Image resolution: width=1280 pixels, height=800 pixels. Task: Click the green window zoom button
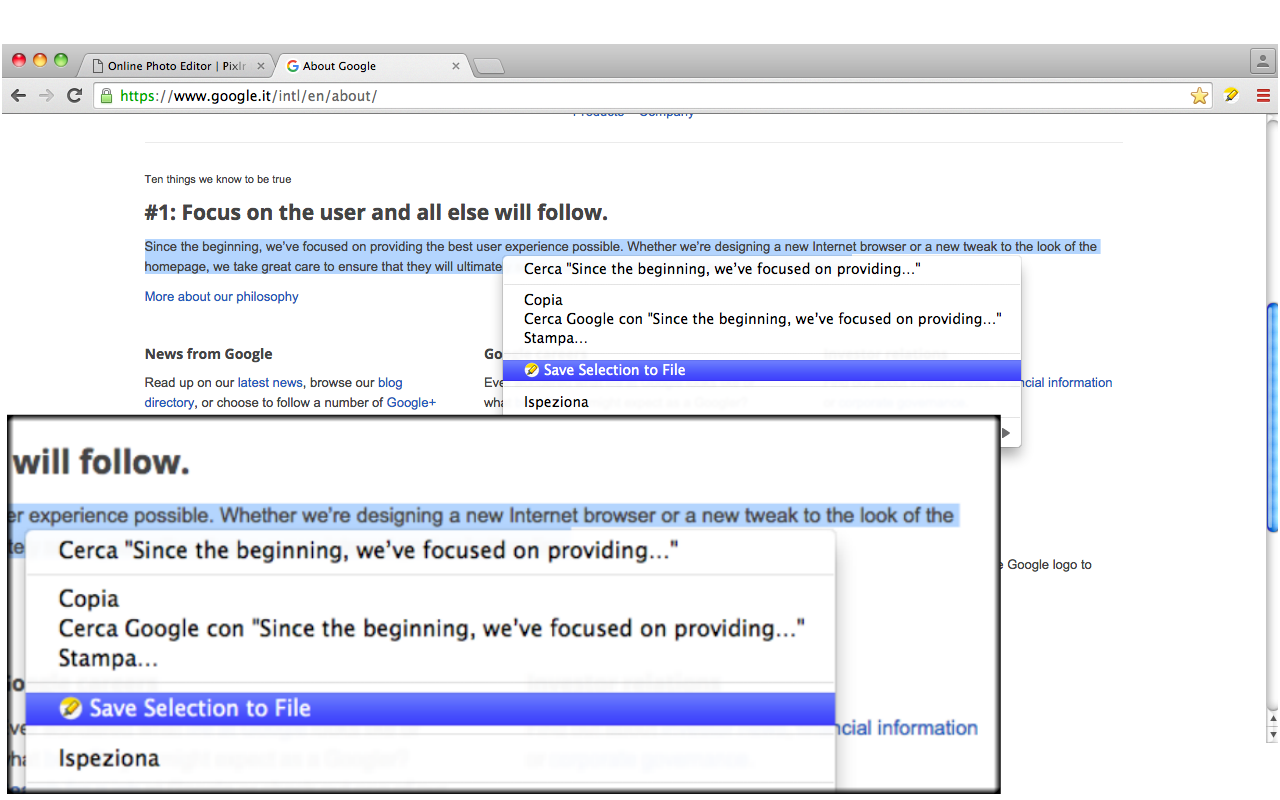61,60
